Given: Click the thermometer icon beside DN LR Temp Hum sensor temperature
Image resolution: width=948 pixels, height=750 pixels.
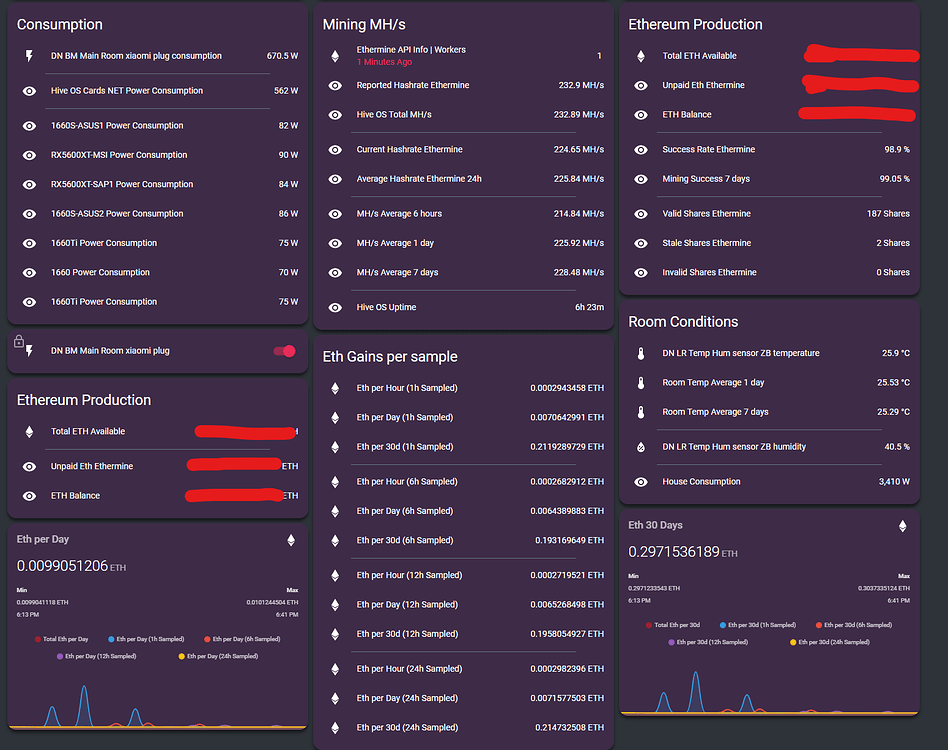Looking at the screenshot, I should tap(640, 353).
